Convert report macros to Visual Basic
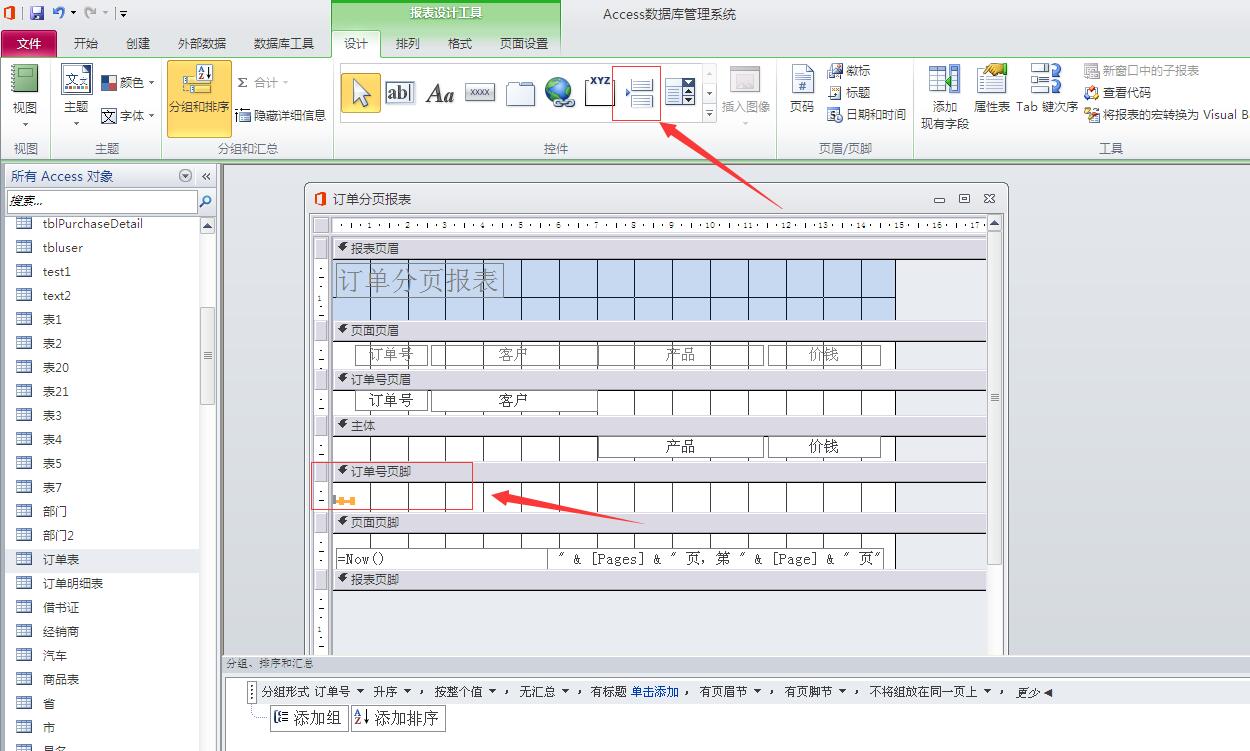 click(x=1166, y=114)
